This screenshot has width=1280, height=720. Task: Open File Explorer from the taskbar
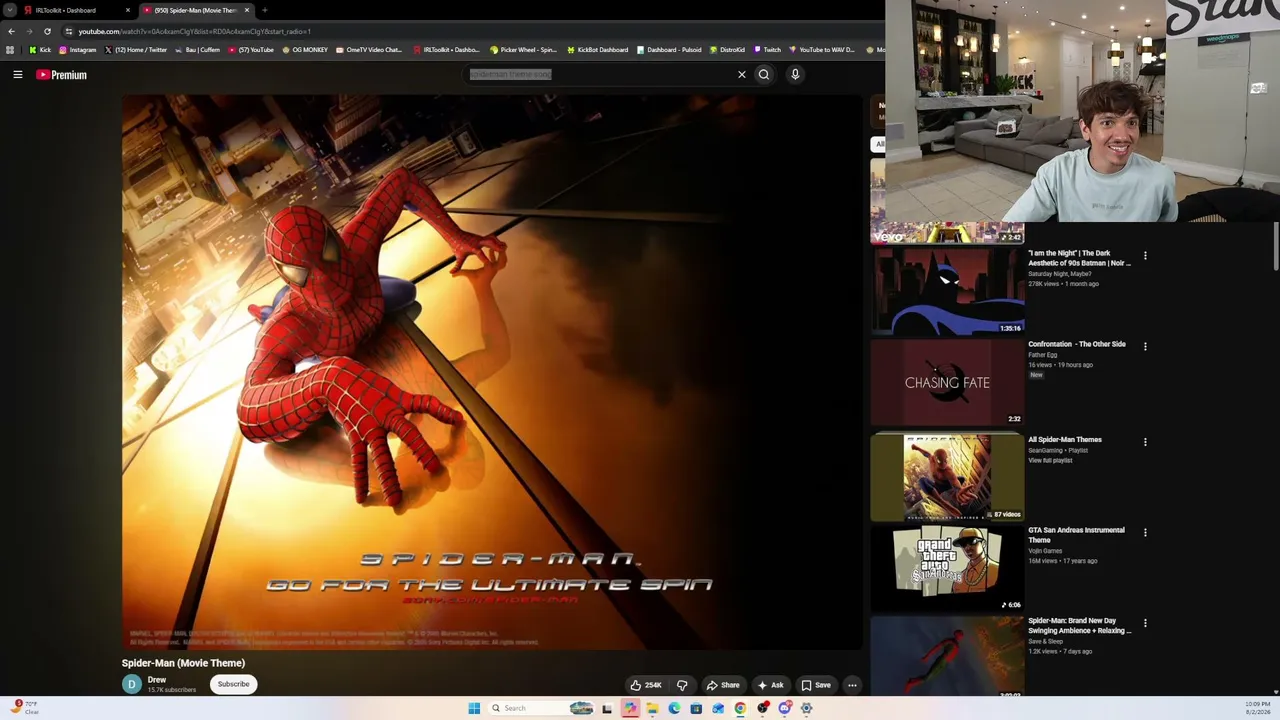point(652,708)
